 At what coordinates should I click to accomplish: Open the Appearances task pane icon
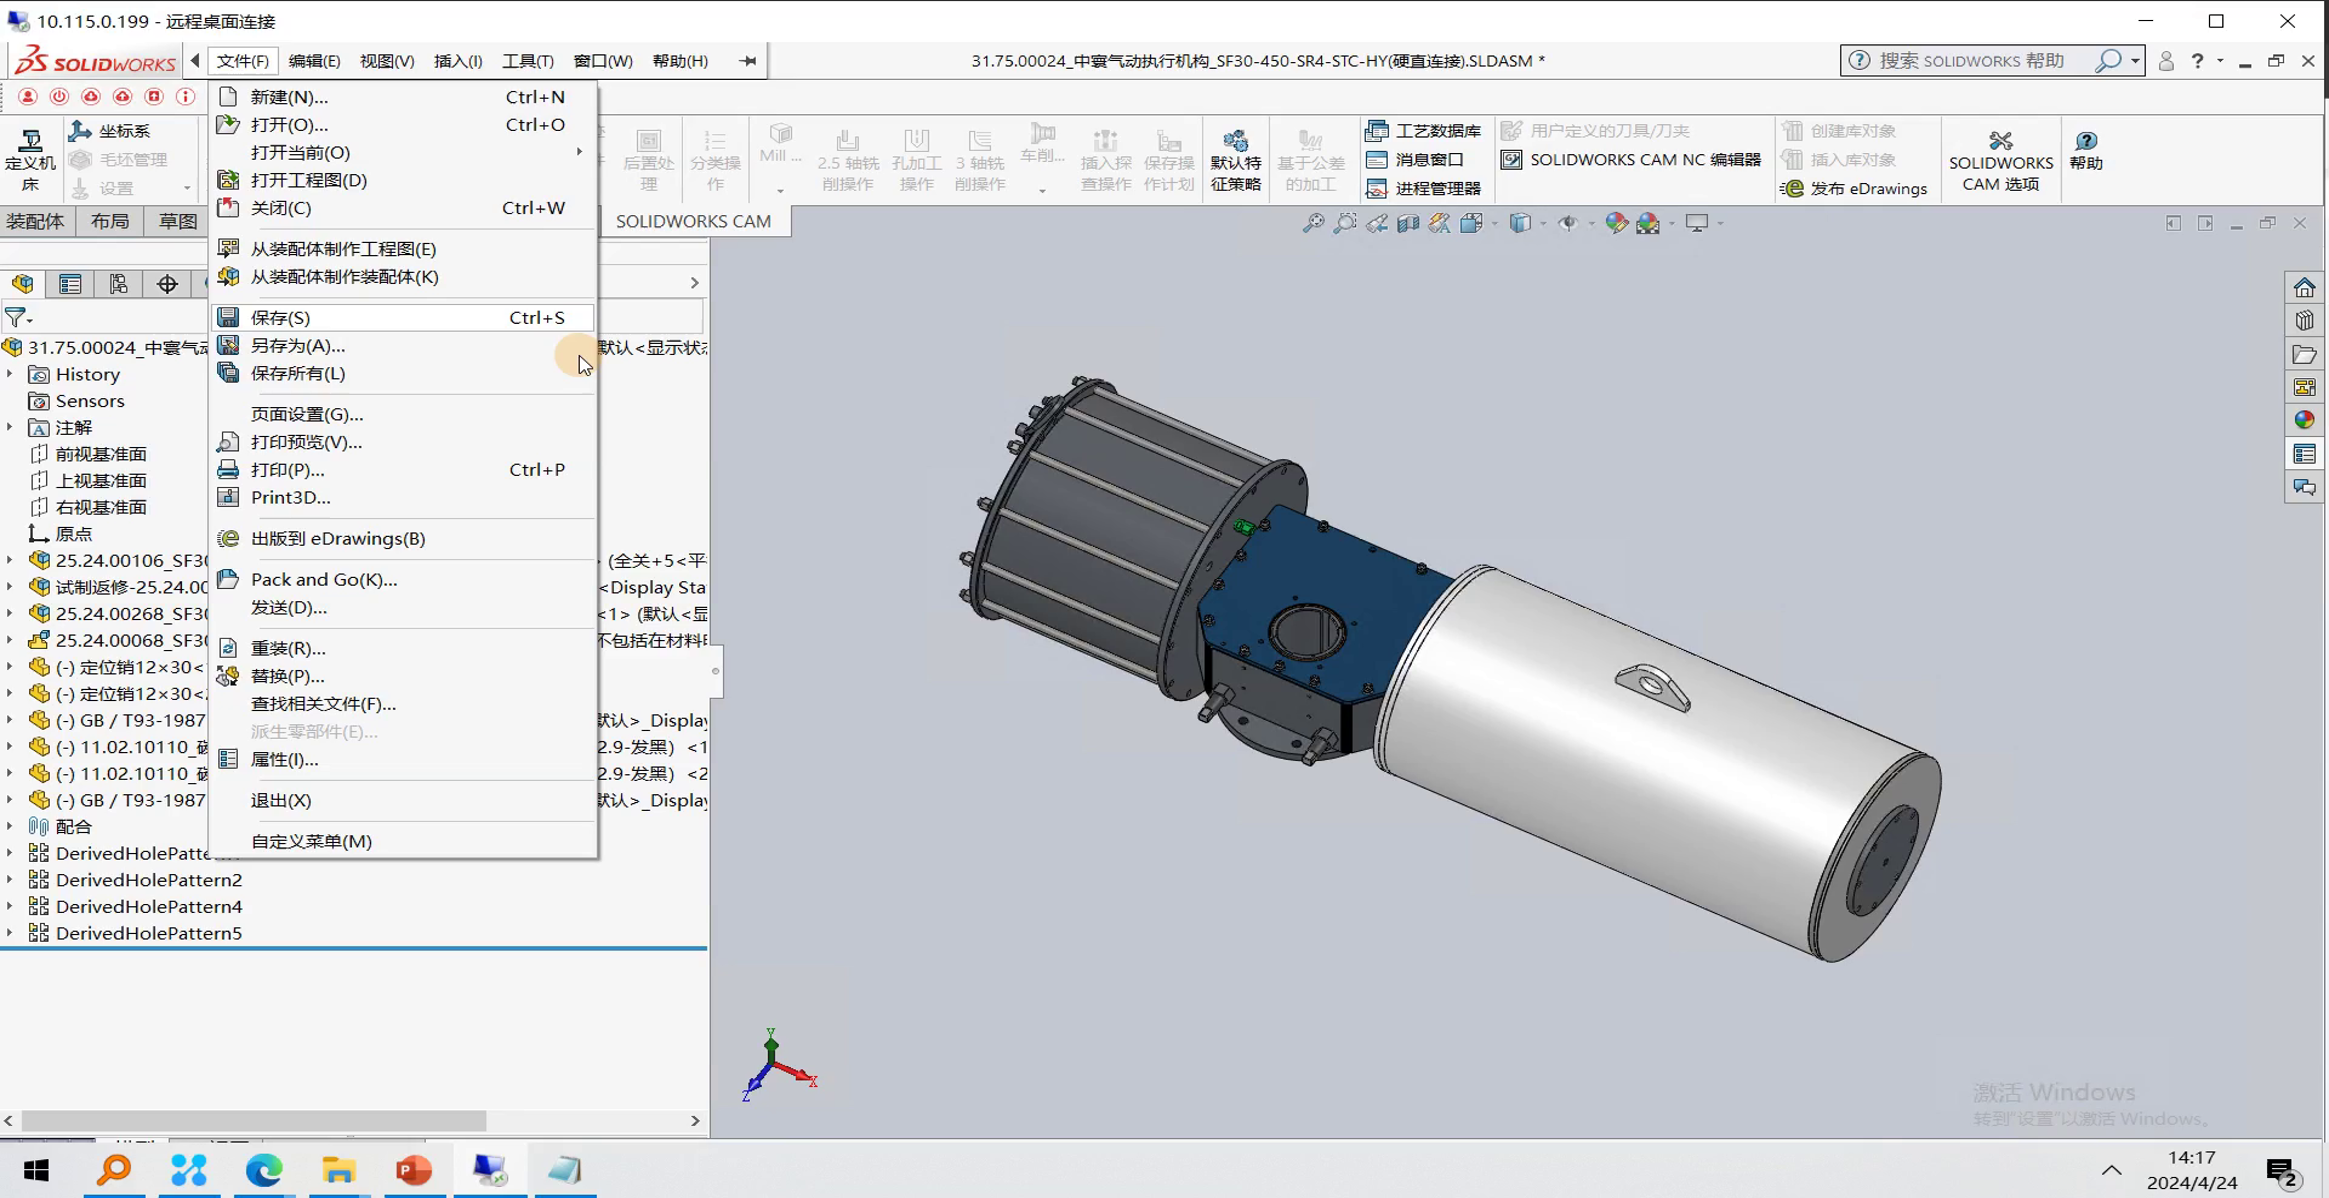click(2304, 420)
